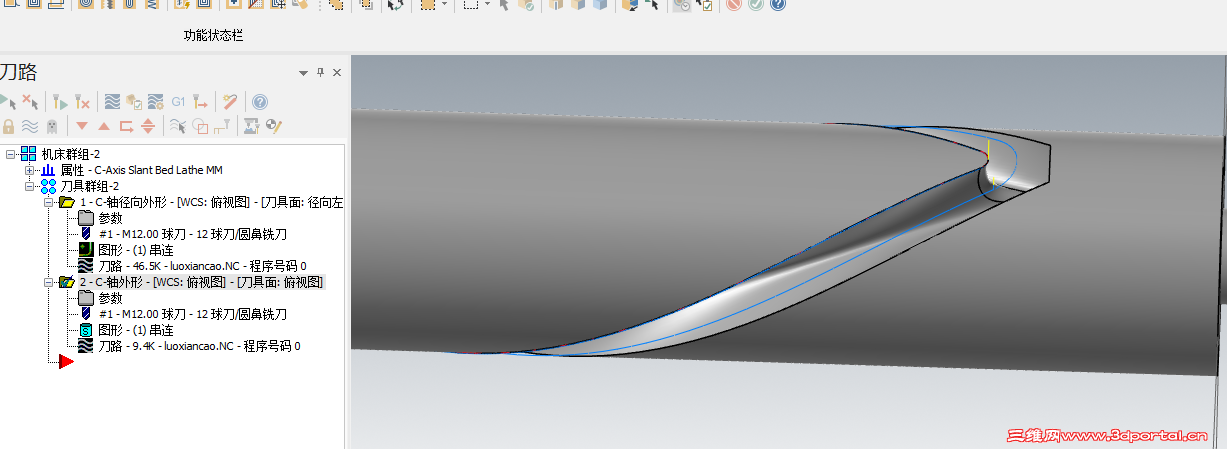Click 刀路 - 46.5K luoxiancao.NC entry
This screenshot has height=449, width=1227.
click(x=202, y=267)
